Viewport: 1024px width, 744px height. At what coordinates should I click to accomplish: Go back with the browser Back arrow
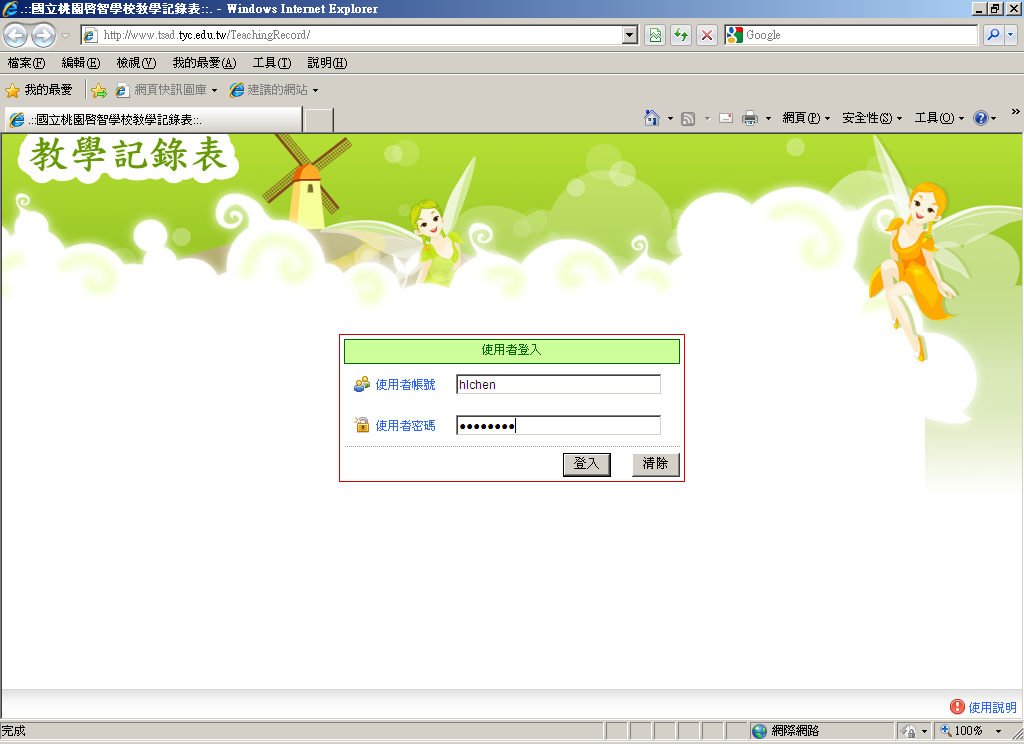(16, 35)
